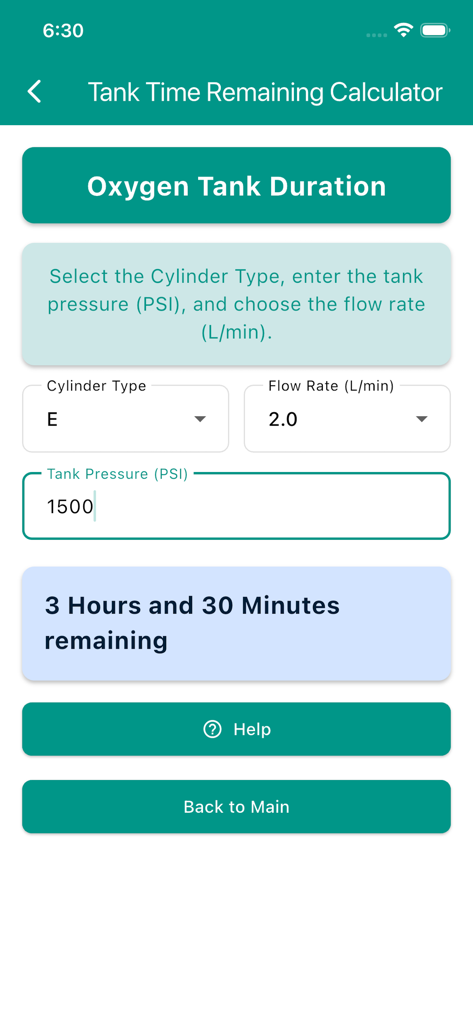Click the 1500 value in the pressure field
The height and width of the screenshot is (1024, 473).
click(70, 507)
